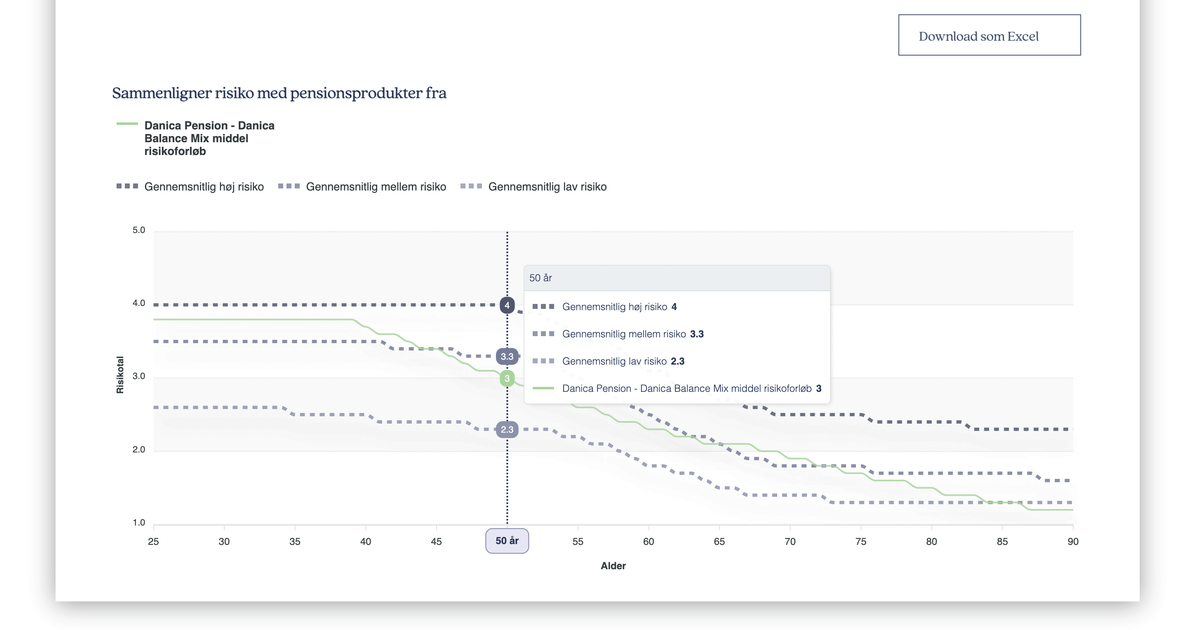Select the dark "4" data point marker
The image size is (1200, 630).
[507, 305]
